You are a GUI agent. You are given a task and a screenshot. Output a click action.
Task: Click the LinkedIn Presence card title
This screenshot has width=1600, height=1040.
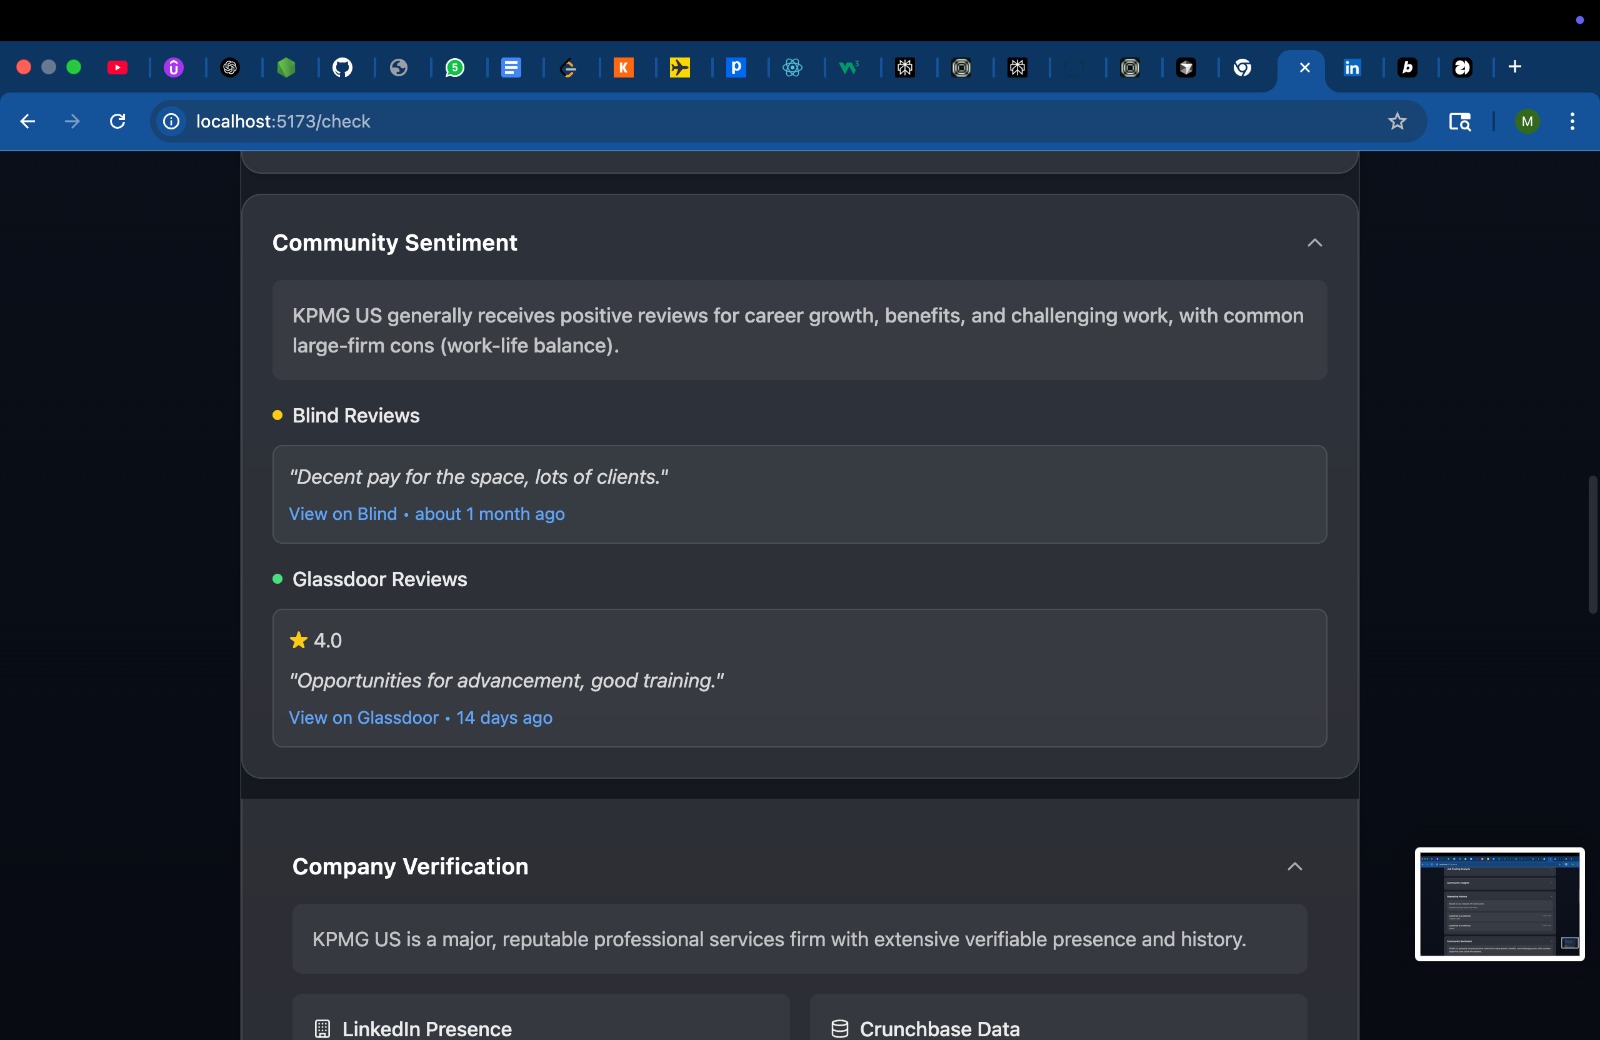click(427, 1029)
